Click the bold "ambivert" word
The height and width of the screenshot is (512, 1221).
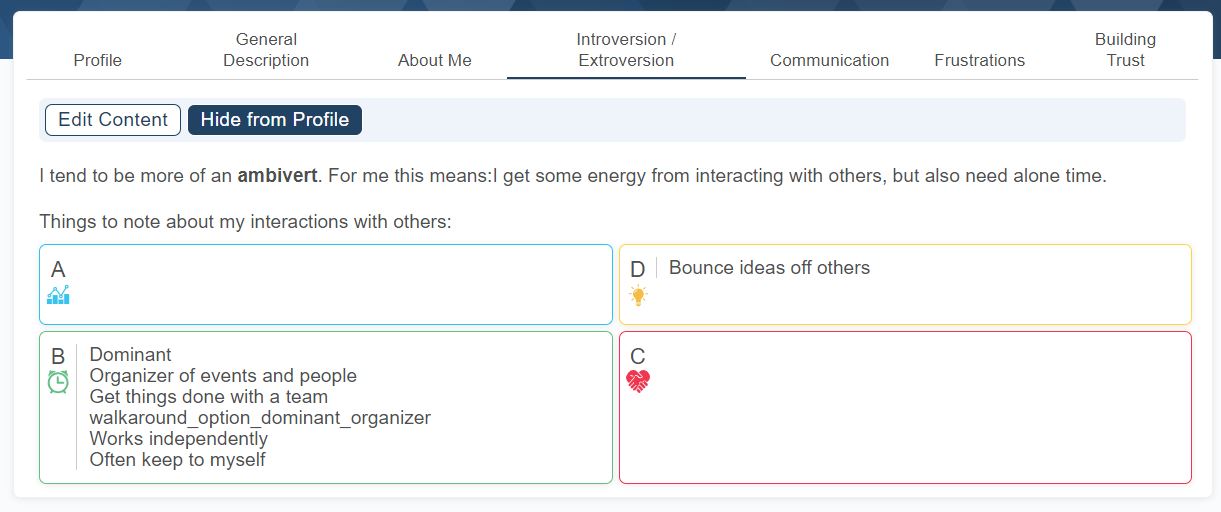pos(277,177)
